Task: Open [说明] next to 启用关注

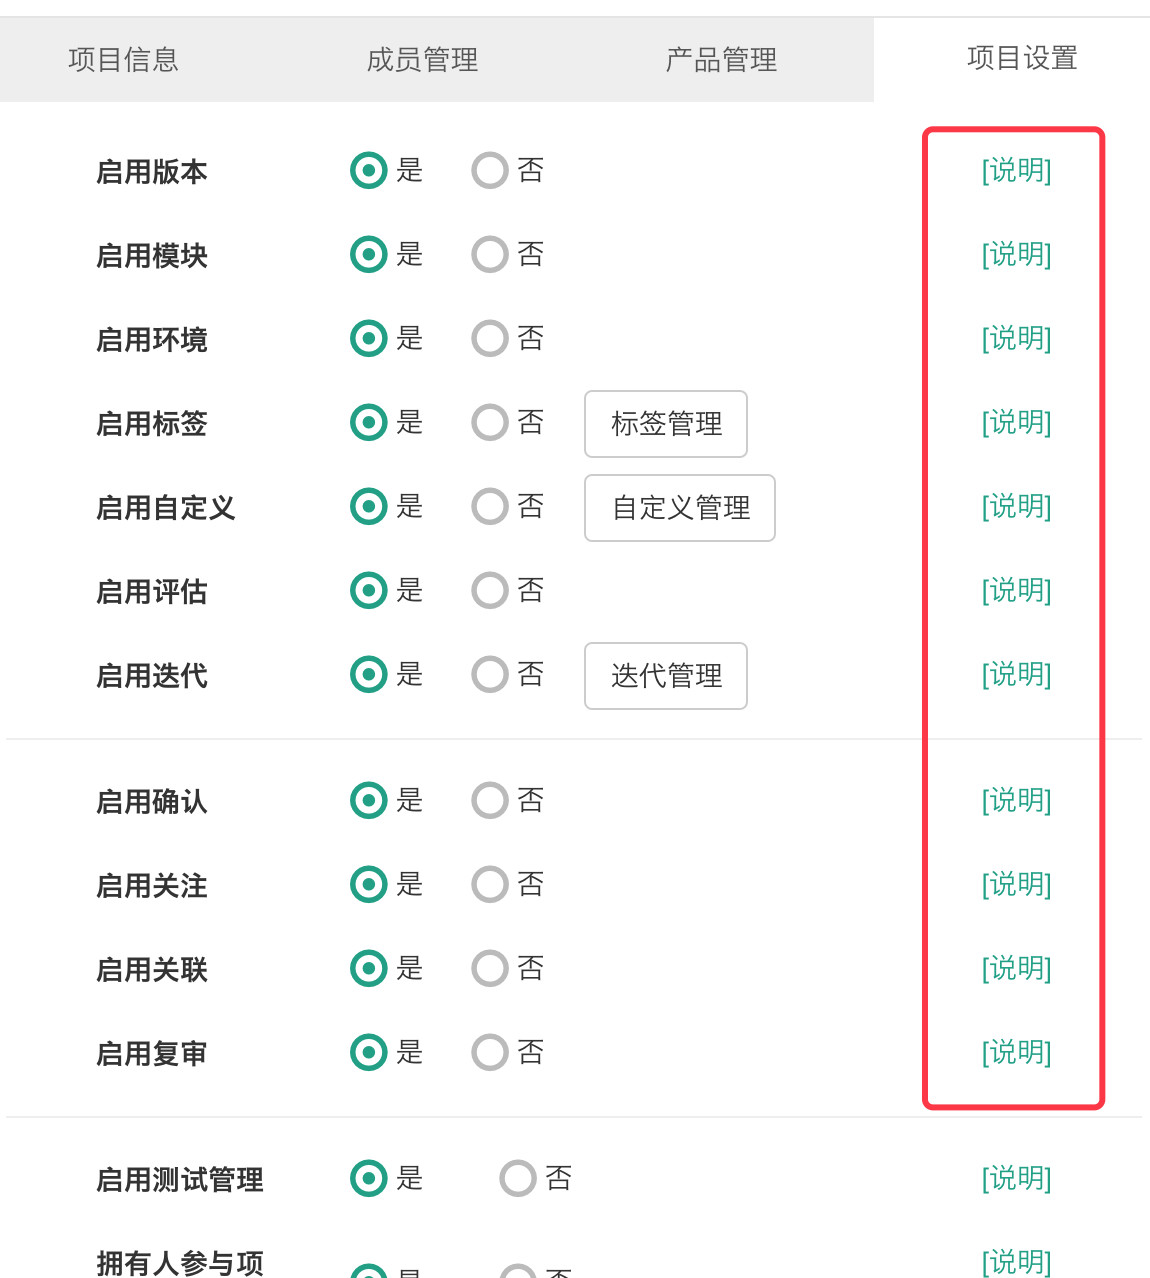Action: 1016,884
